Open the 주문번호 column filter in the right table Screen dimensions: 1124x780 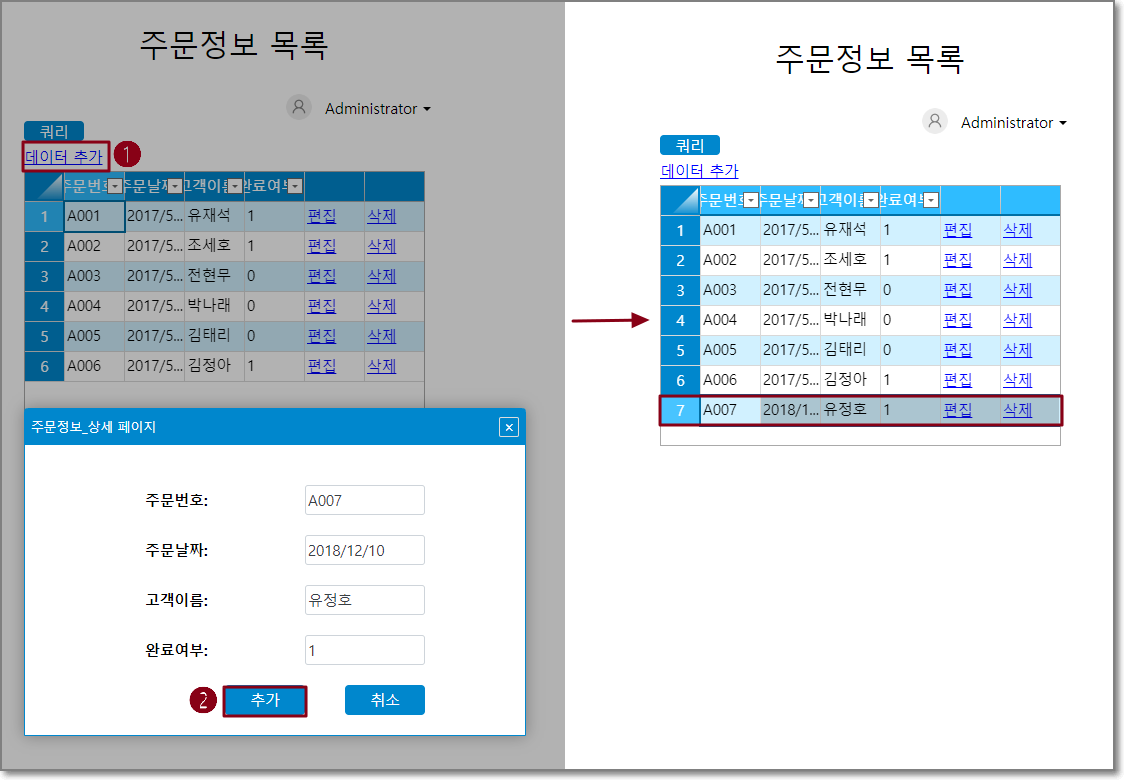[x=751, y=201]
